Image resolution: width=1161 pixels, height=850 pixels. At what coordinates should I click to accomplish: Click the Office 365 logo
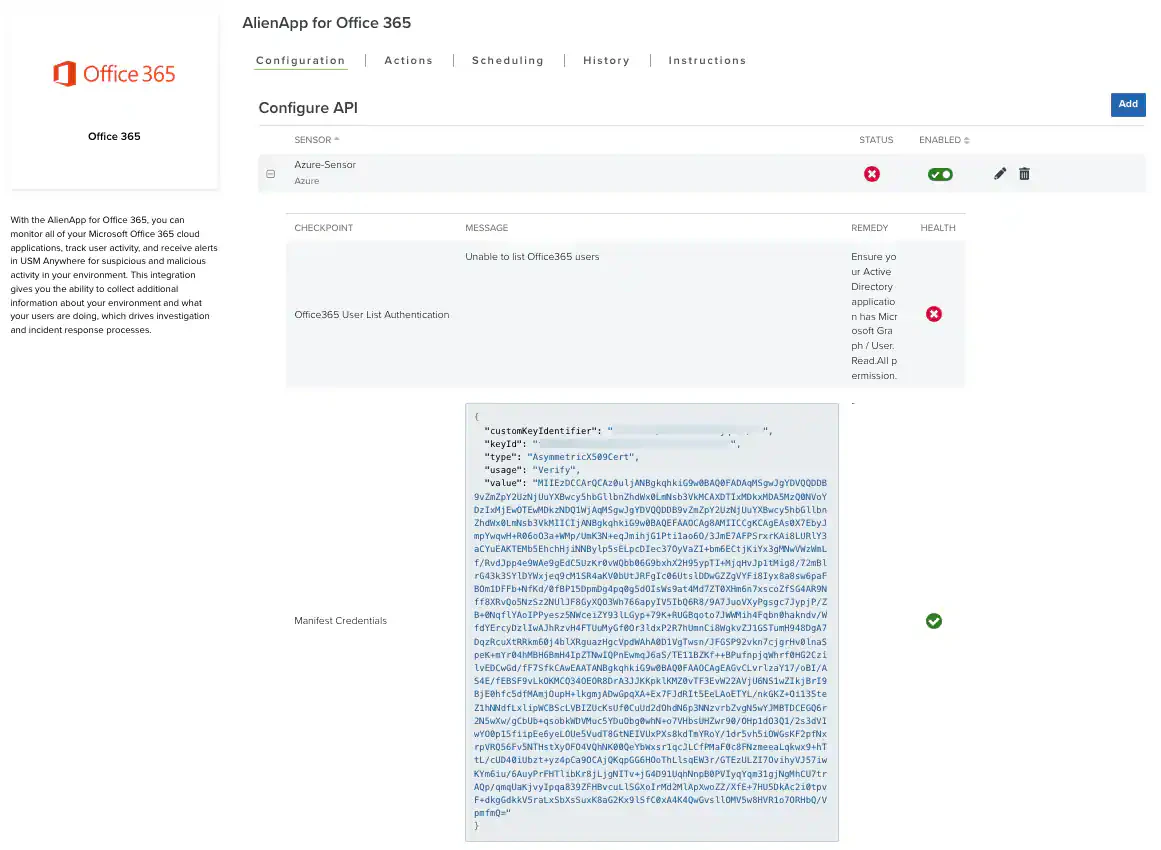click(114, 74)
